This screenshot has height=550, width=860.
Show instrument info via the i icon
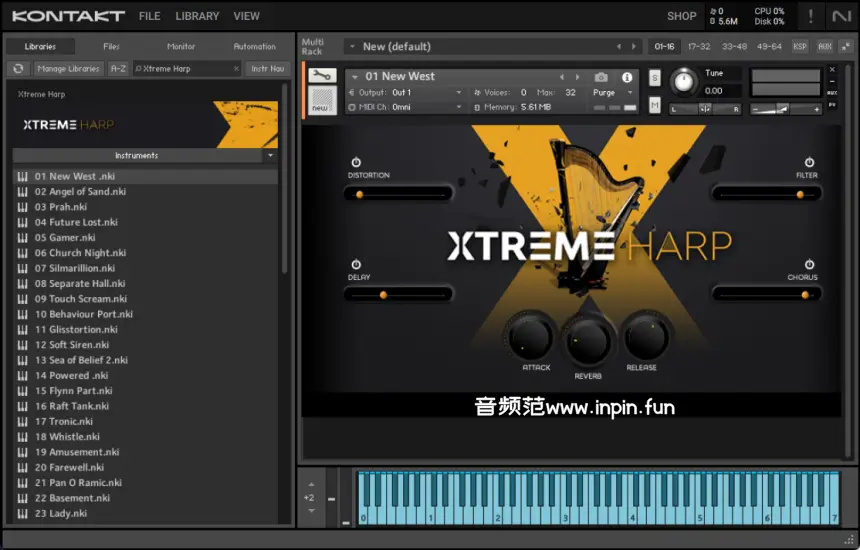click(x=627, y=77)
